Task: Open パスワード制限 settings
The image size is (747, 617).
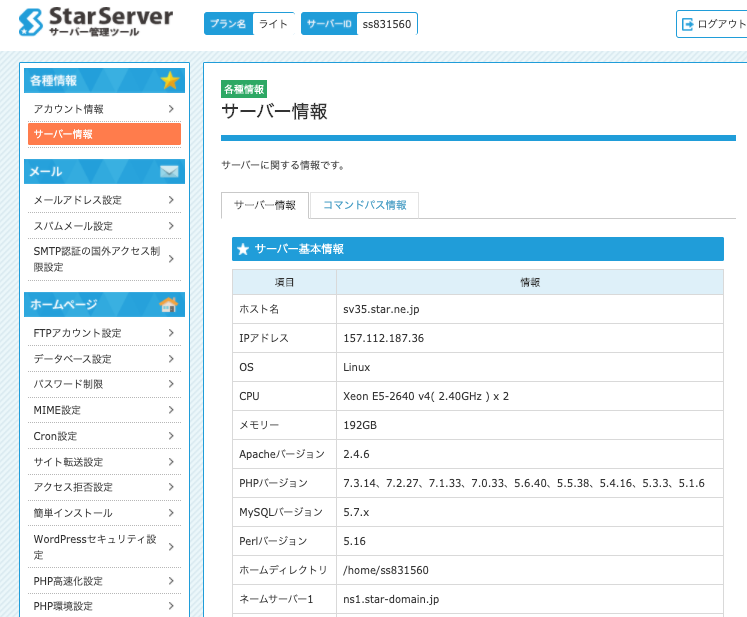Action: pos(104,384)
